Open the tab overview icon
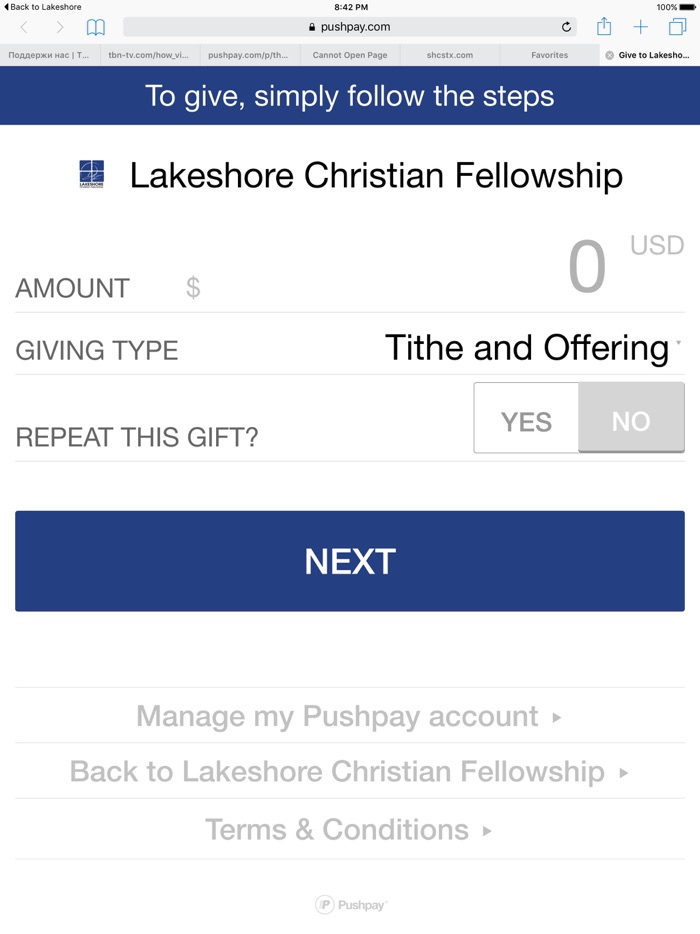The width and height of the screenshot is (700, 934). coord(678,27)
